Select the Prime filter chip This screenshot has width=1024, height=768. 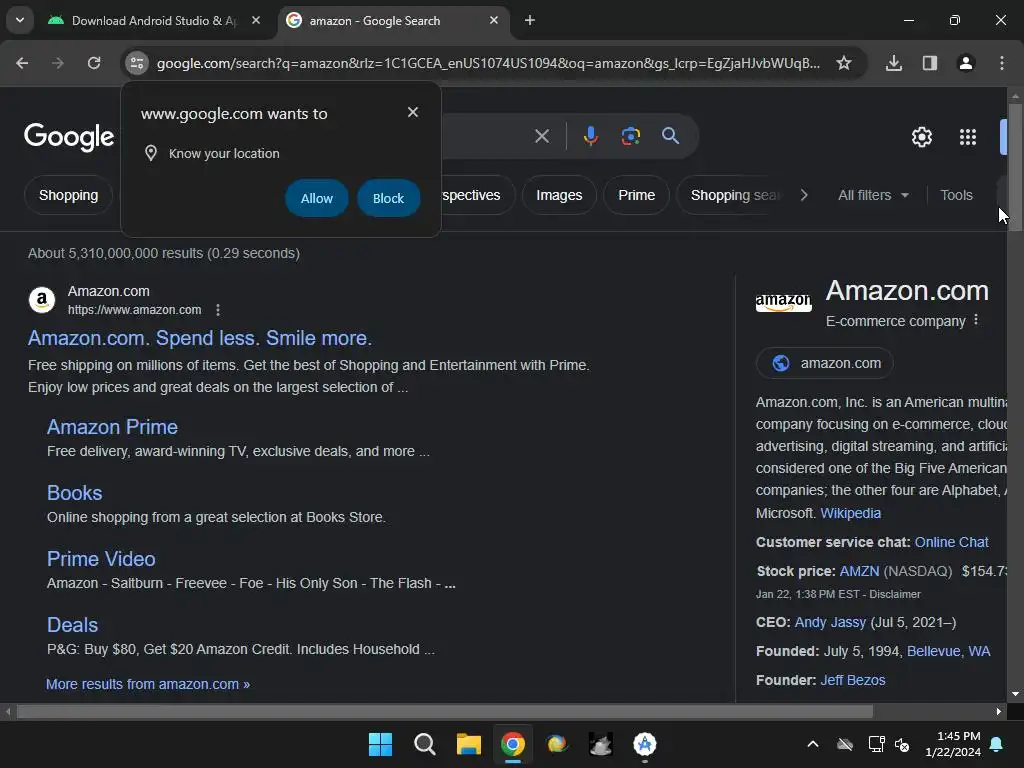pos(637,195)
